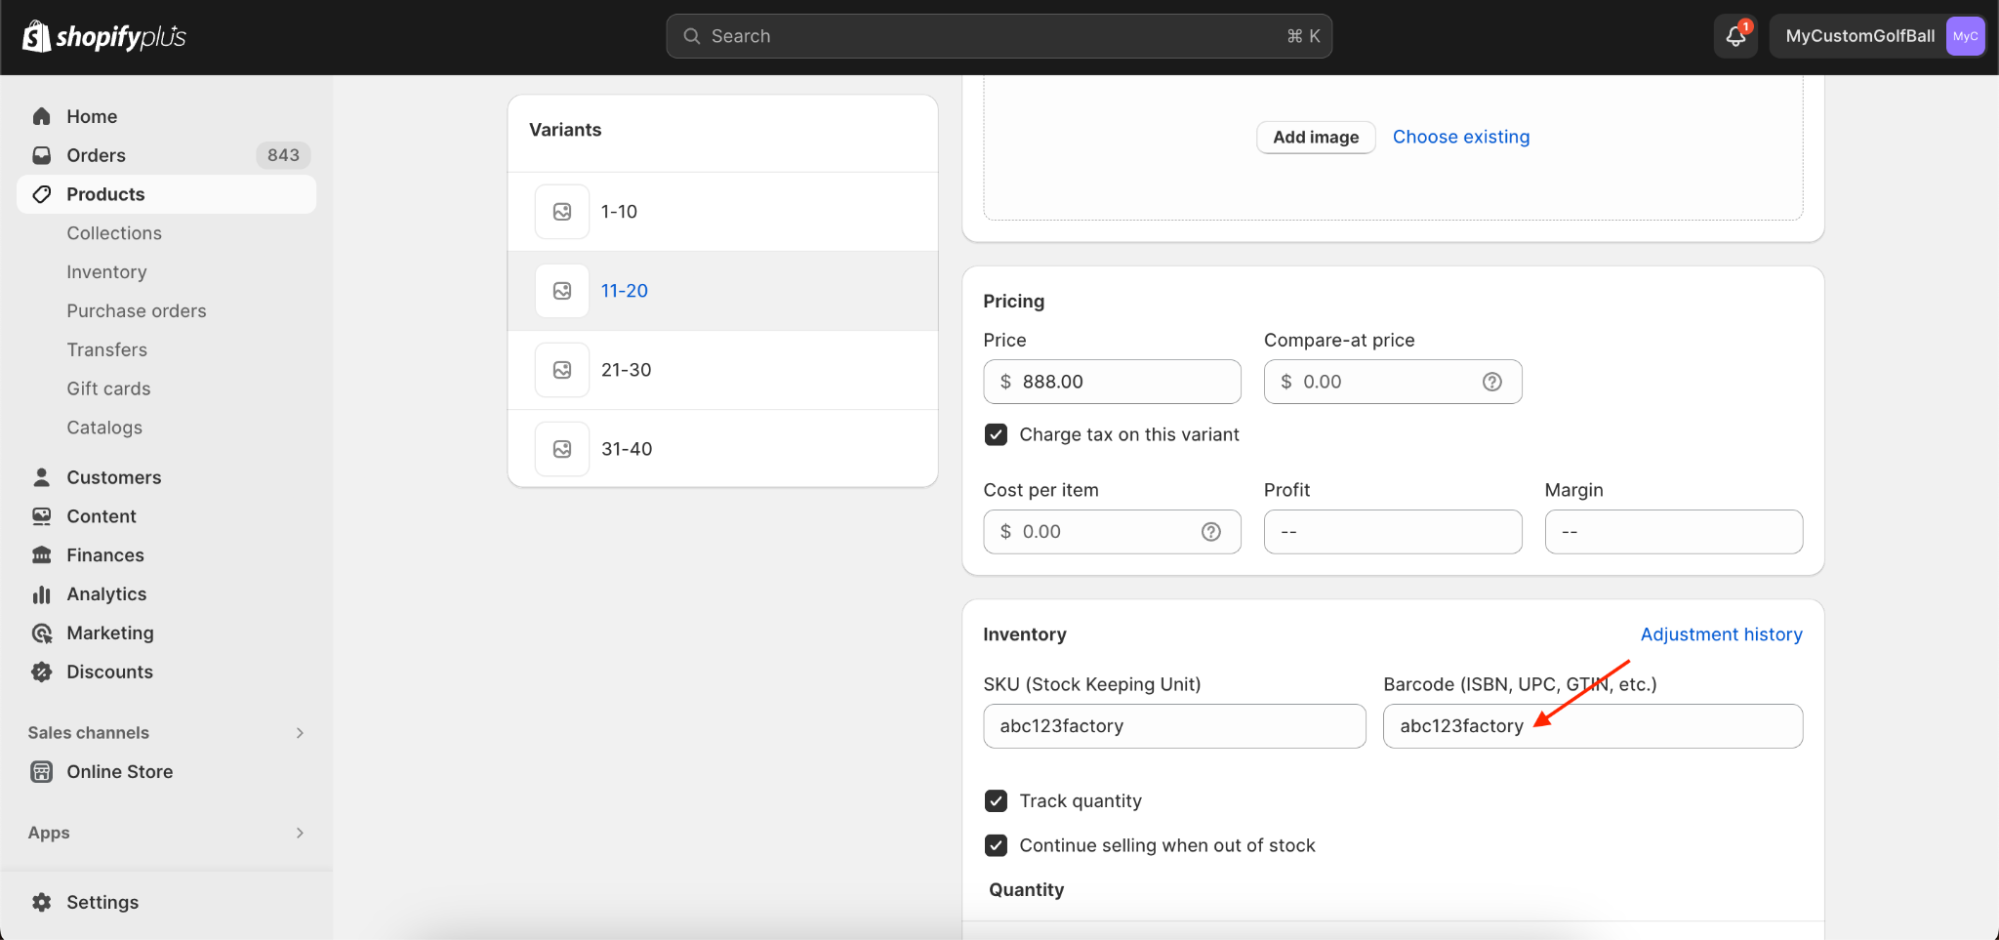Open the Adjustment history link
The width and height of the screenshot is (1999, 940).
pyautogui.click(x=1721, y=635)
